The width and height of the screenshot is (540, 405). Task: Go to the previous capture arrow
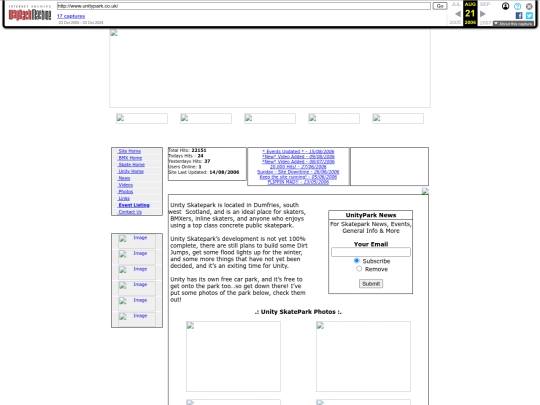(458, 14)
